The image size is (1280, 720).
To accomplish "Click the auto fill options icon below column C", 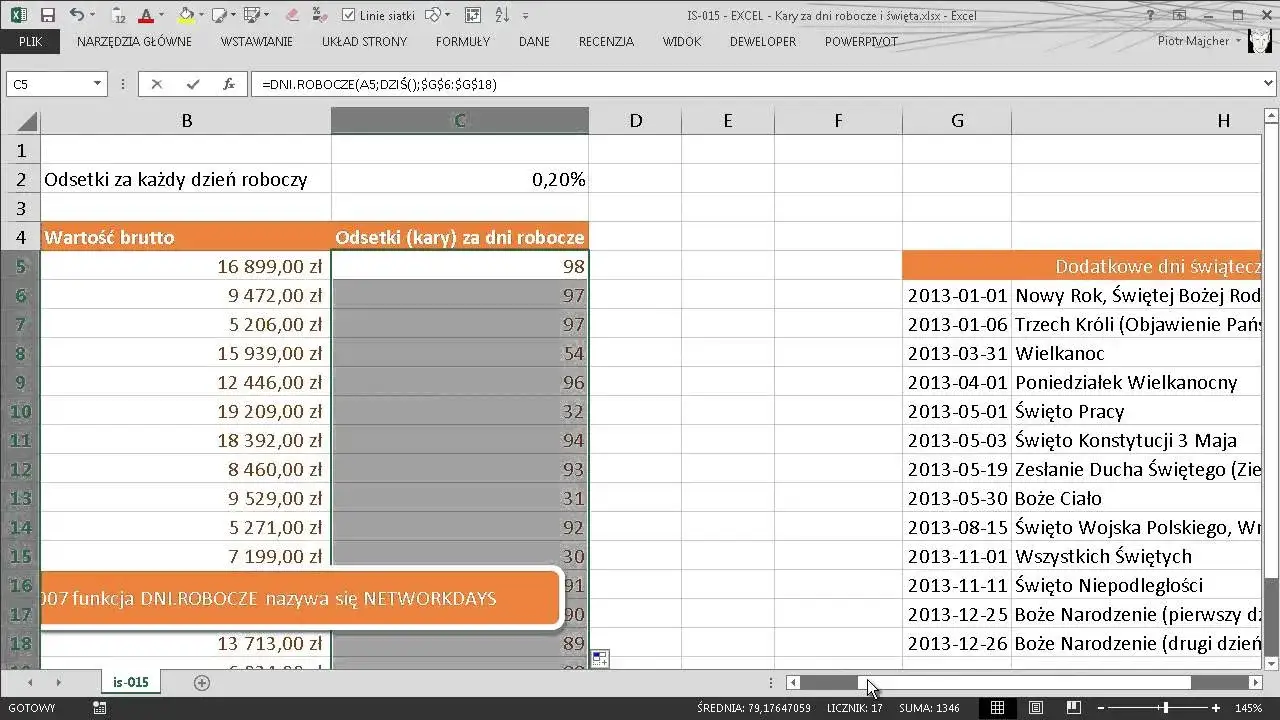I will pyautogui.click(x=600, y=658).
